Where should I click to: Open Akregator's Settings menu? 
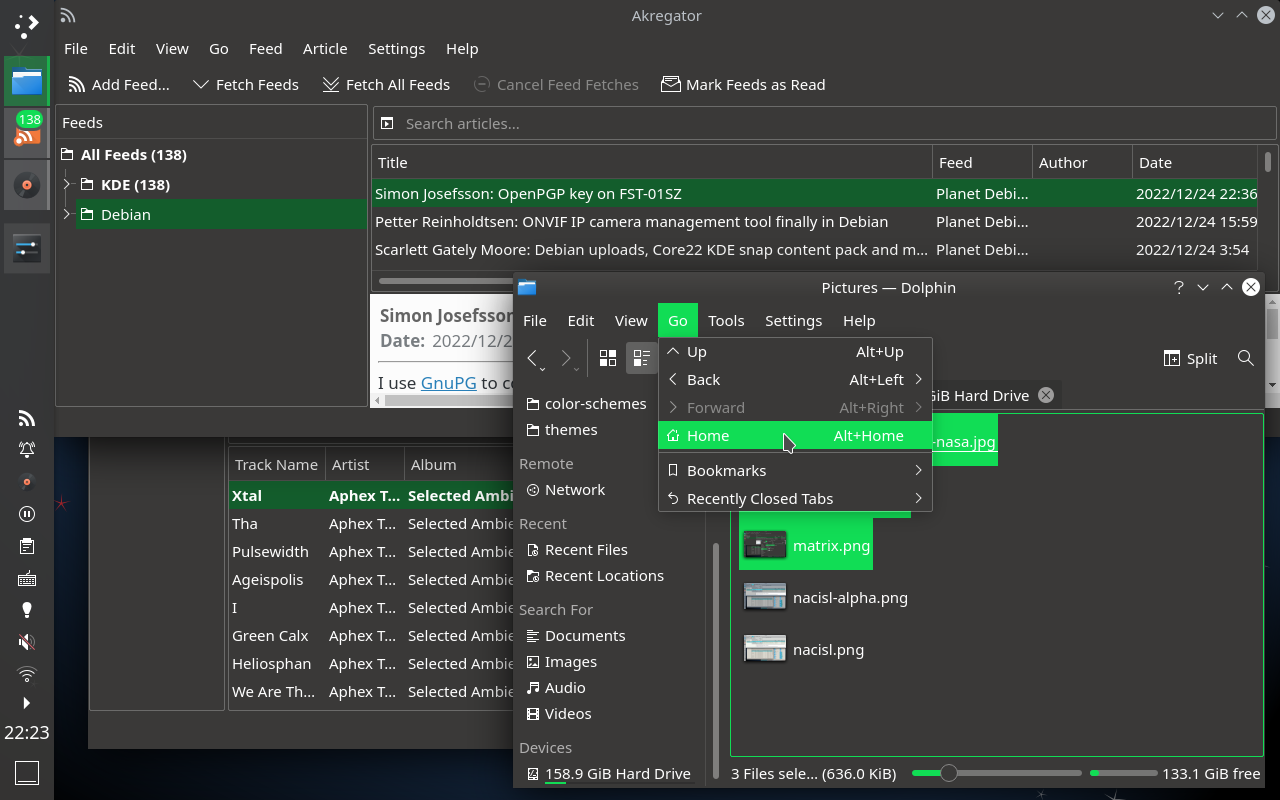click(x=396, y=49)
